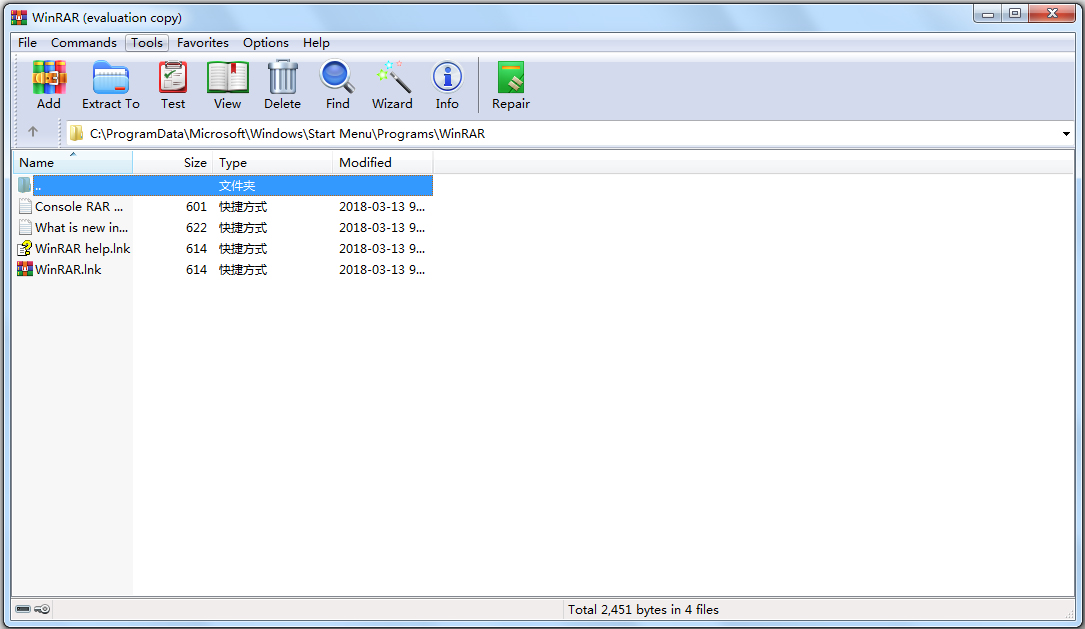The height and width of the screenshot is (629, 1085).
Task: Expand the address path dropdown arrow
Action: [1066, 134]
